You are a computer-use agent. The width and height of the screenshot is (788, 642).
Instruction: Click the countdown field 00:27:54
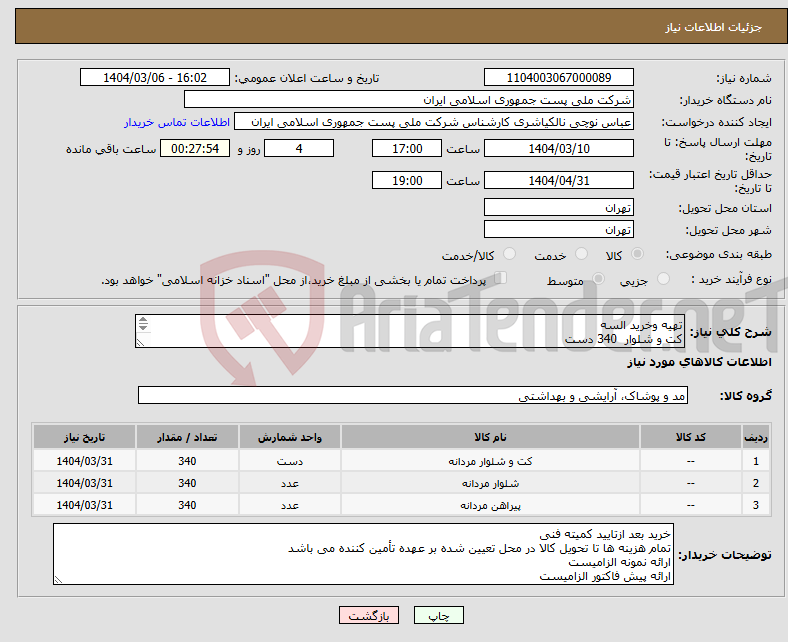195,148
